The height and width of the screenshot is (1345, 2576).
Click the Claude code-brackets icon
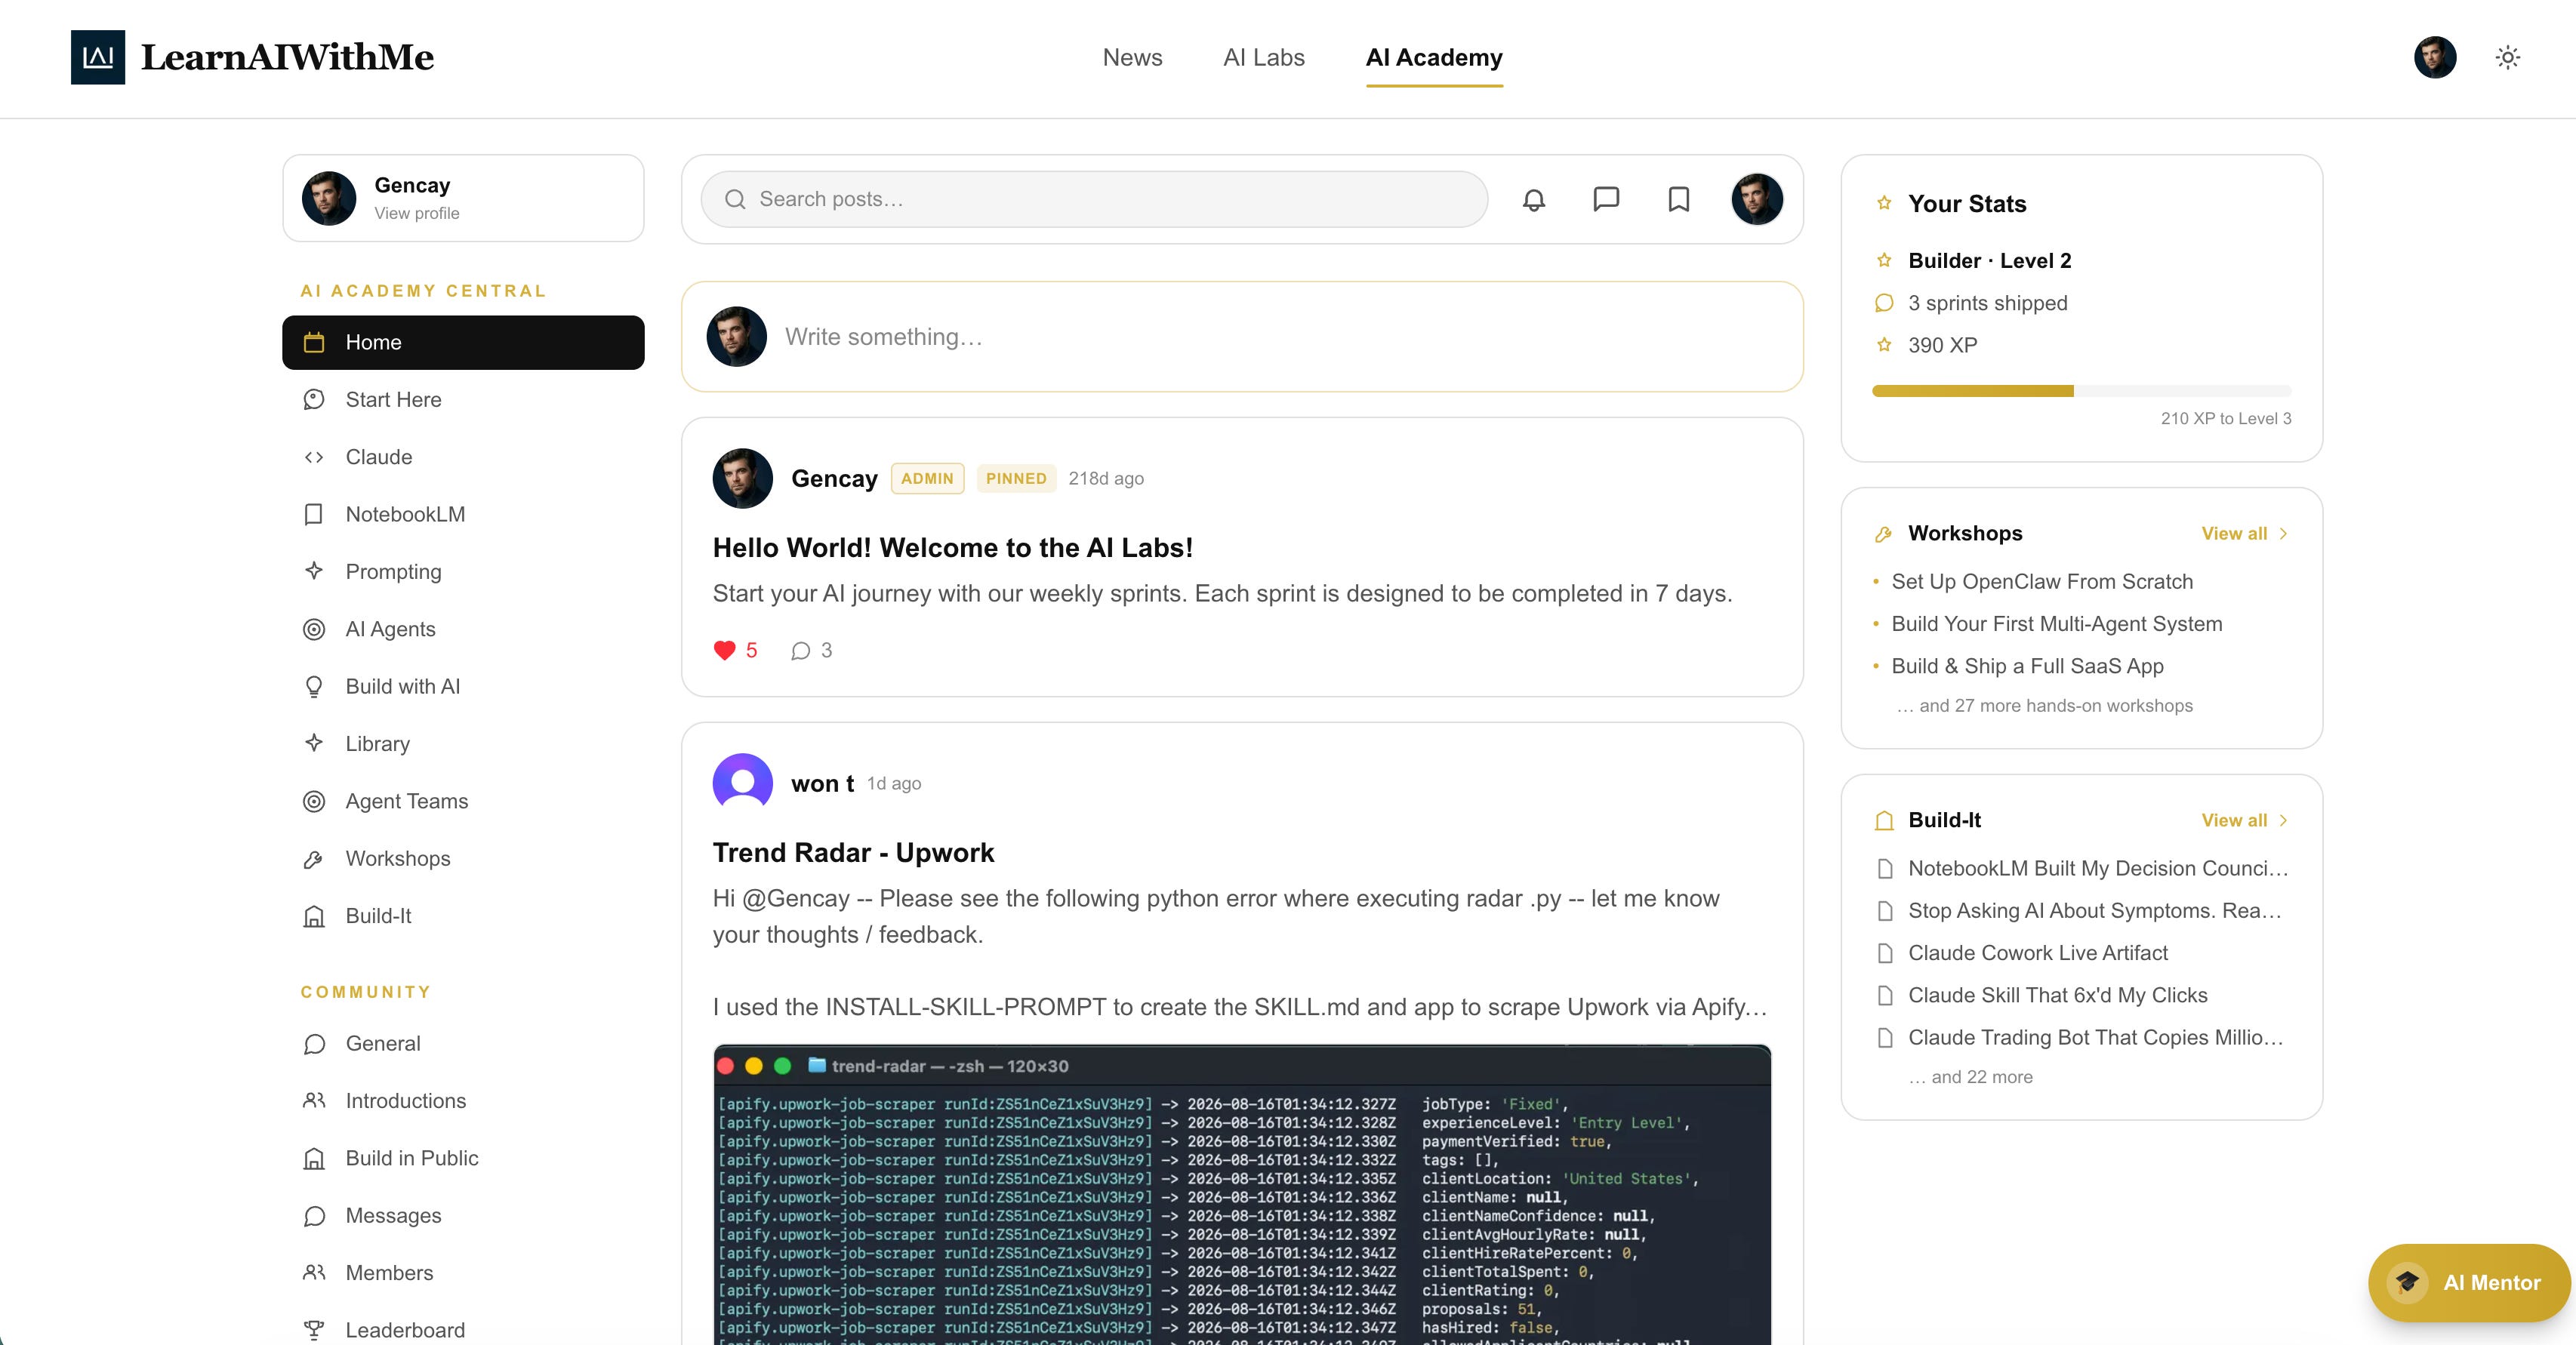click(x=314, y=457)
